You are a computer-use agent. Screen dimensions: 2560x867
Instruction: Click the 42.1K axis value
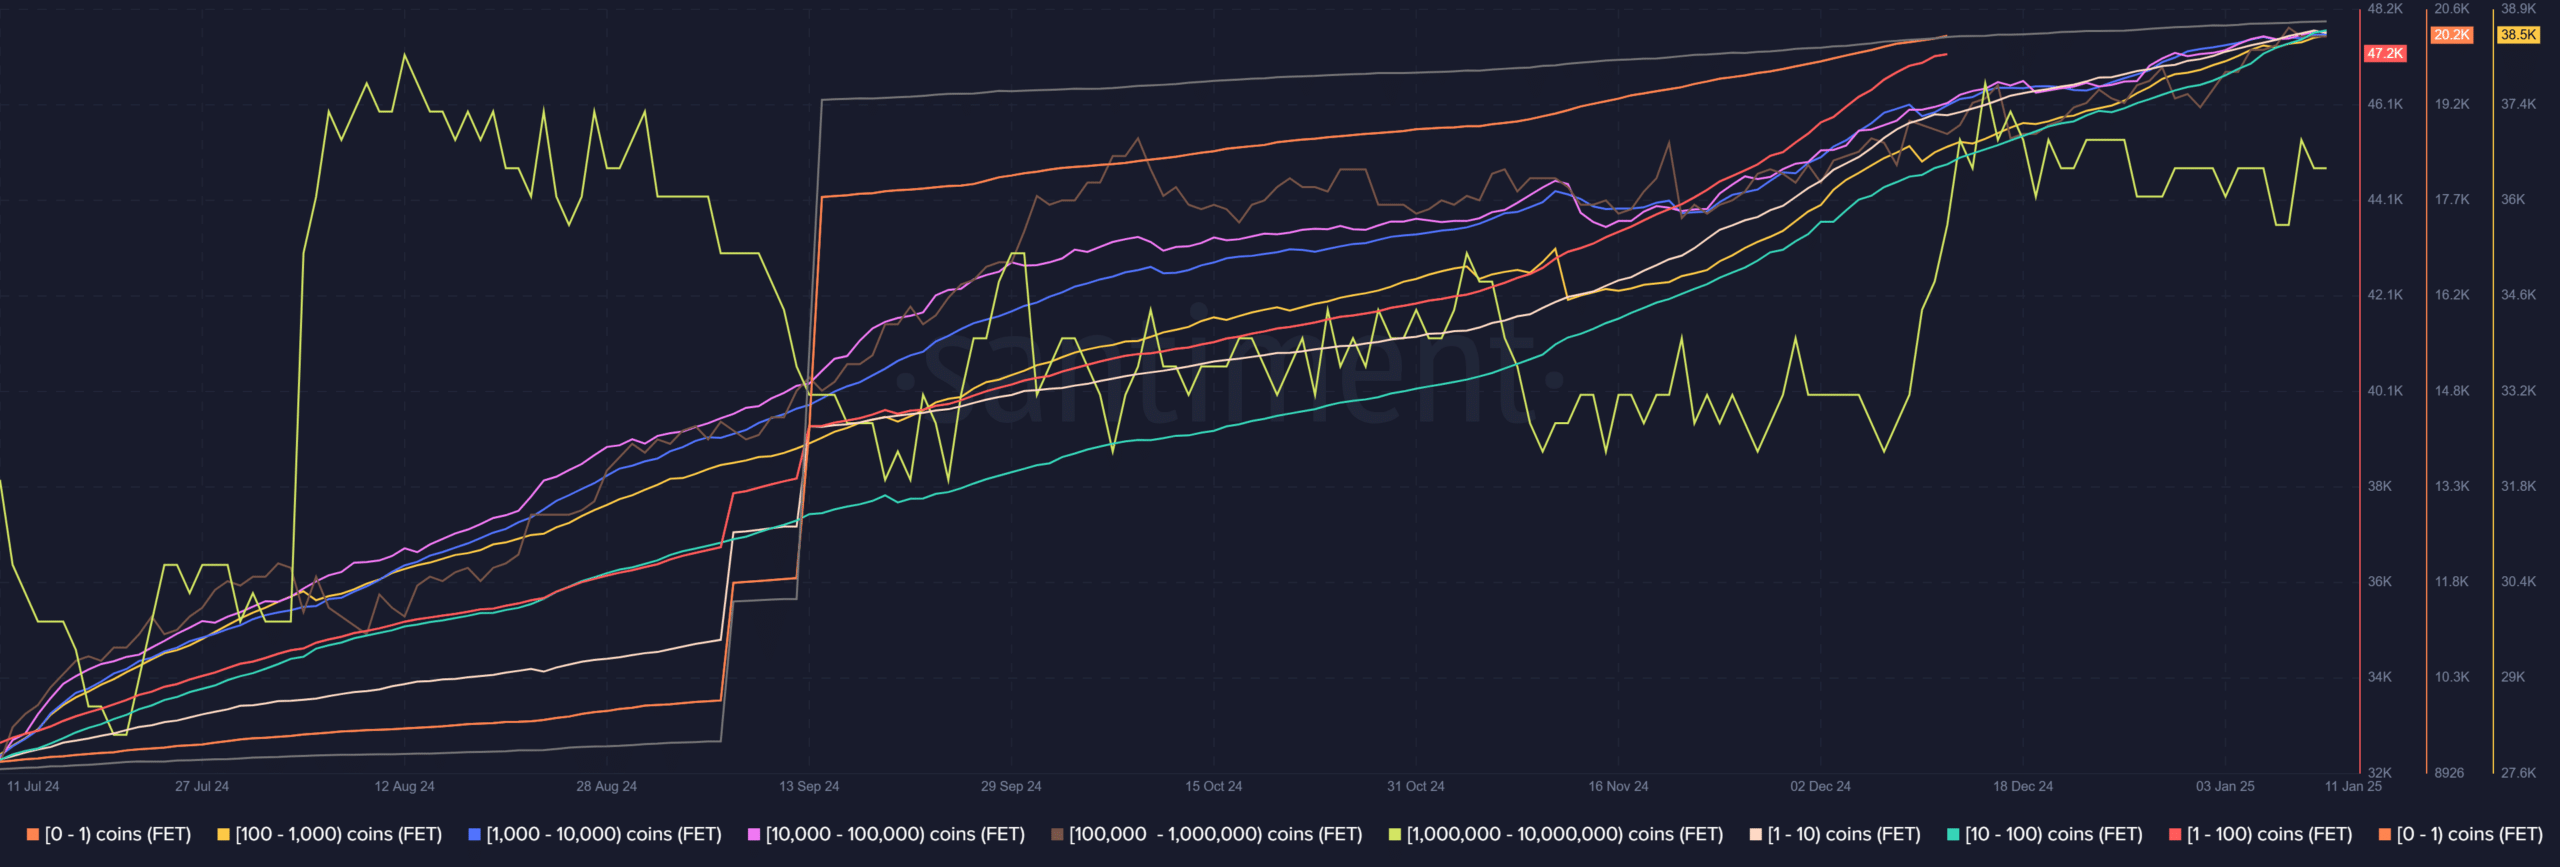click(x=2385, y=295)
